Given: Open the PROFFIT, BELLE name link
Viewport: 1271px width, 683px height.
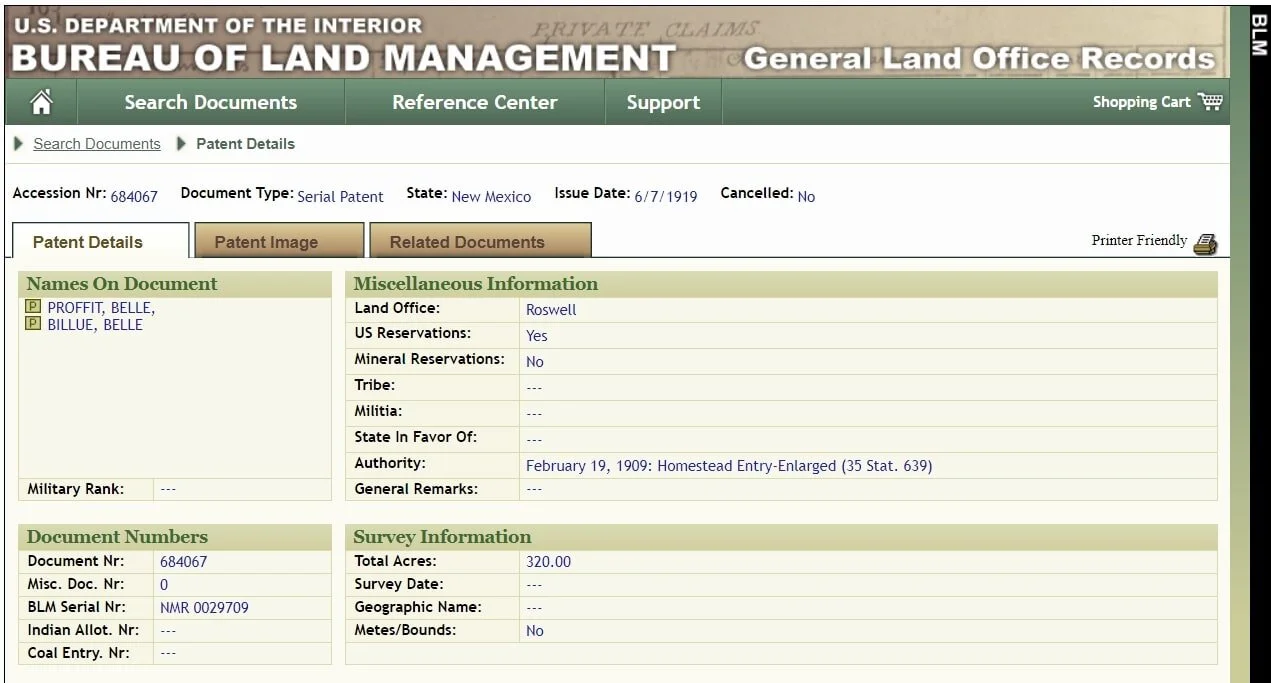Looking at the screenshot, I should coord(101,308).
